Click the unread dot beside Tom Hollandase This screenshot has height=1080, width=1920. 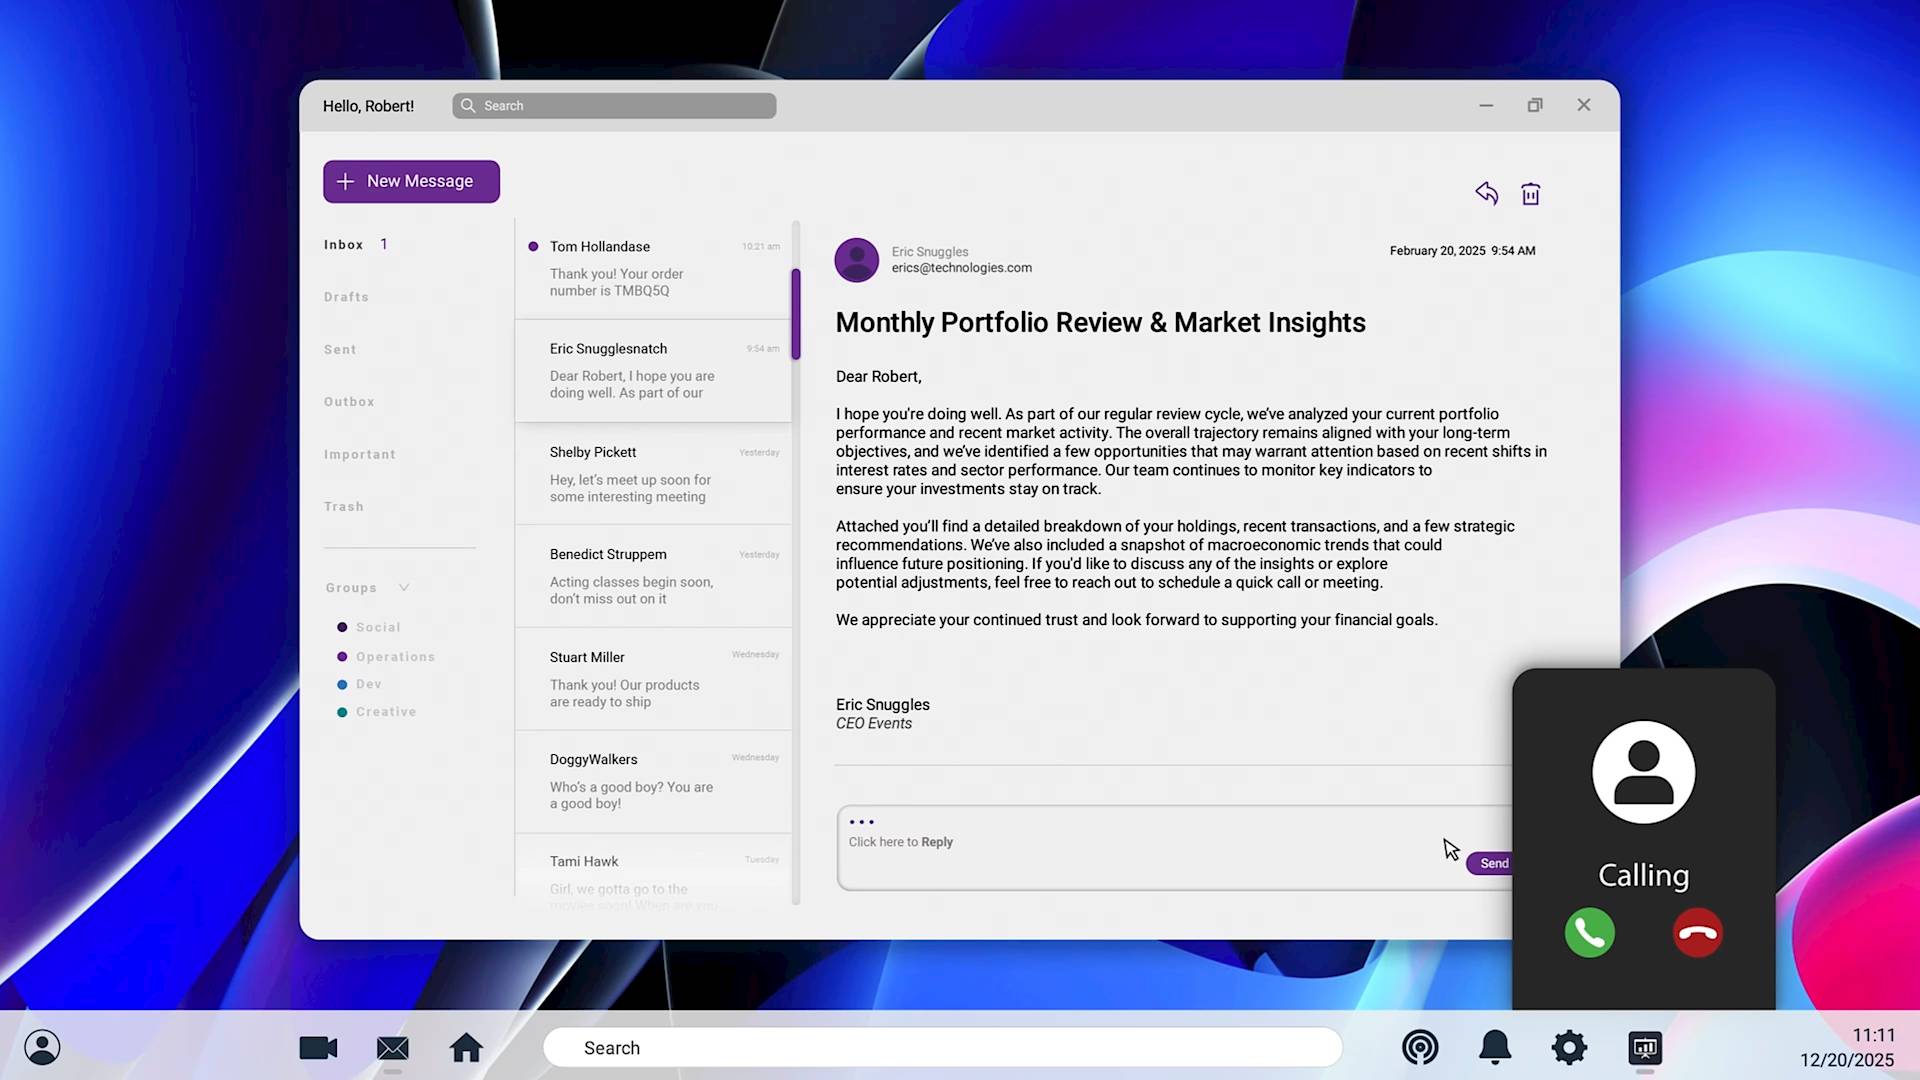[x=533, y=246]
